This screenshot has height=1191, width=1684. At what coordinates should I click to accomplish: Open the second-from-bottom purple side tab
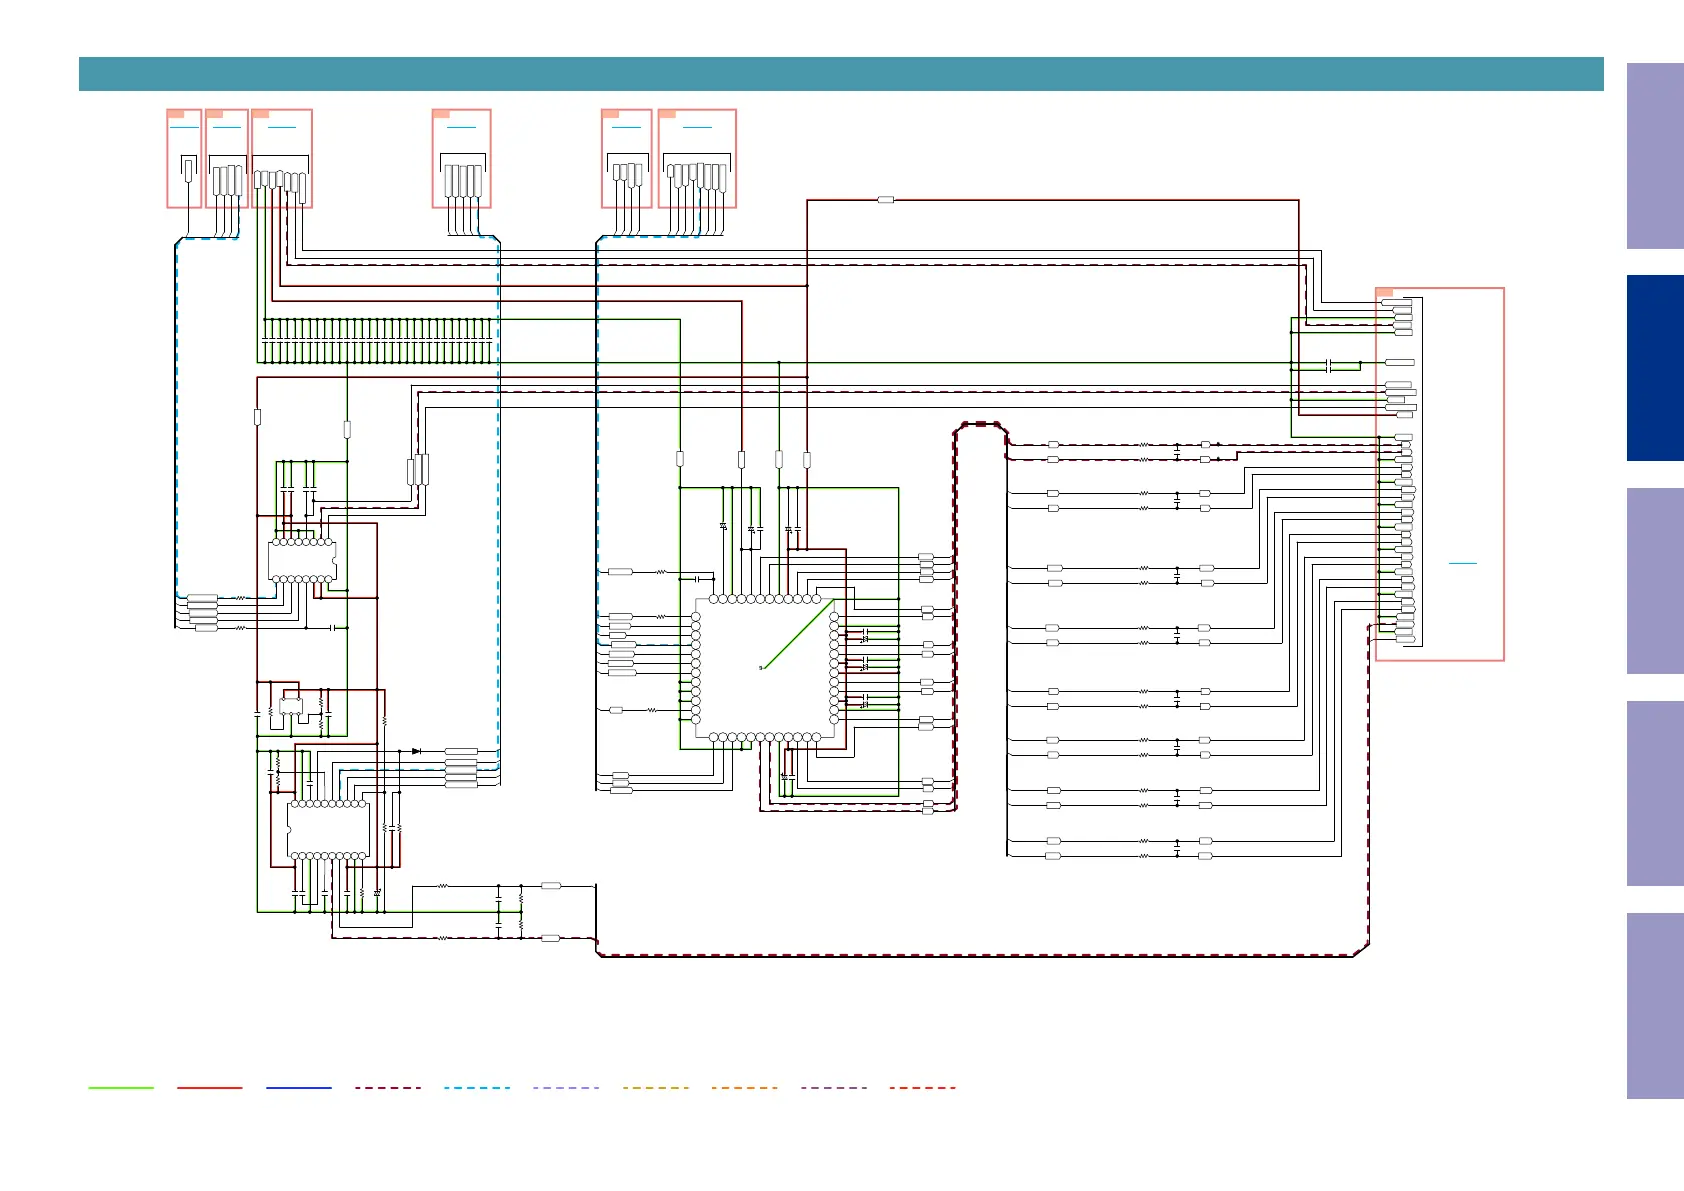1655,793
